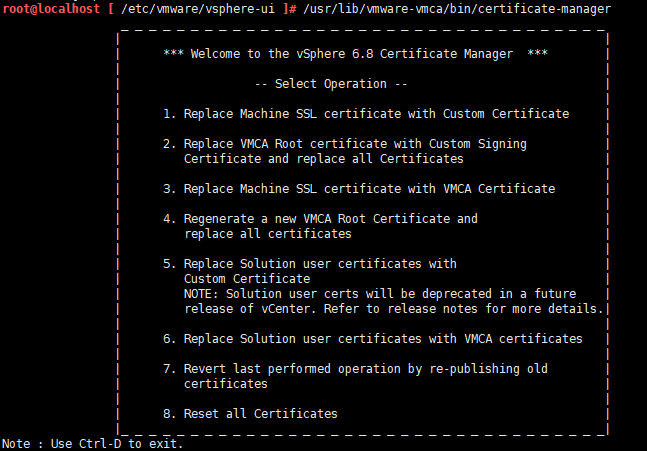Pick option 6 Solution user certificates with VMCA

pos(372,339)
